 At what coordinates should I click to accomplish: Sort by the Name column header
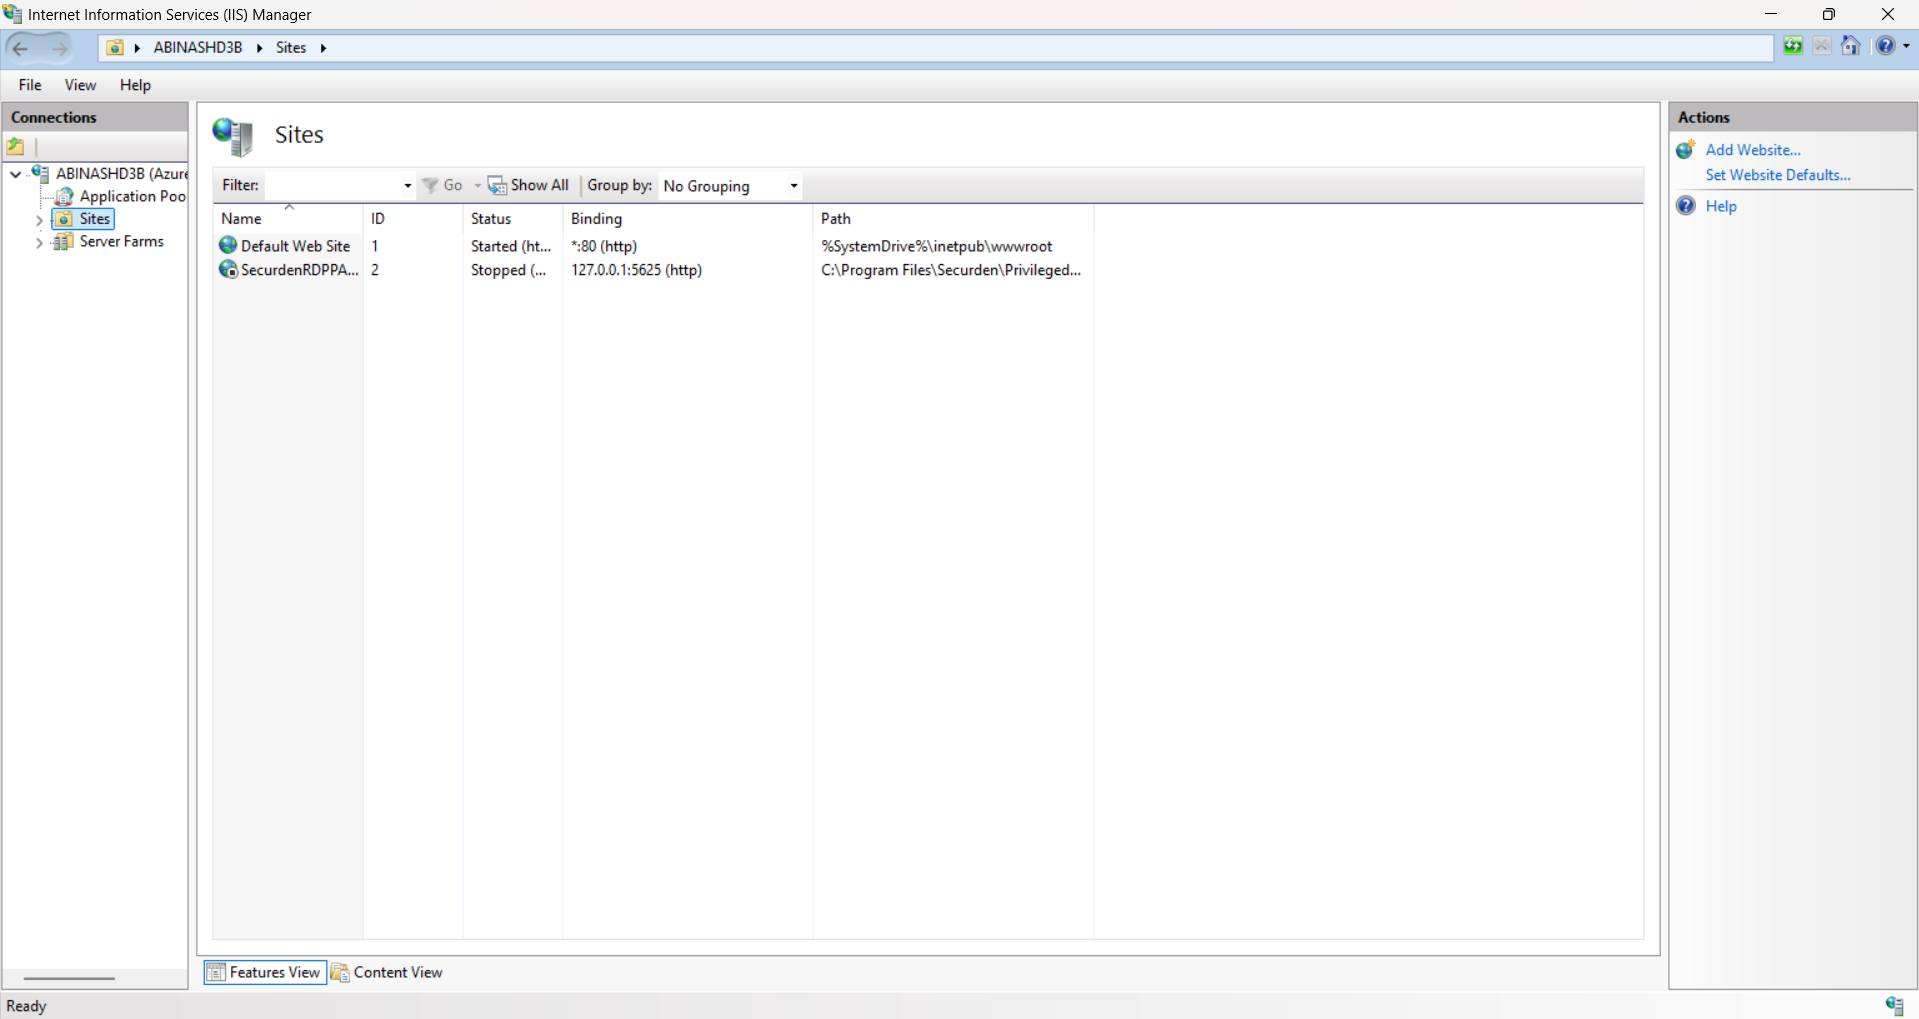[288, 218]
